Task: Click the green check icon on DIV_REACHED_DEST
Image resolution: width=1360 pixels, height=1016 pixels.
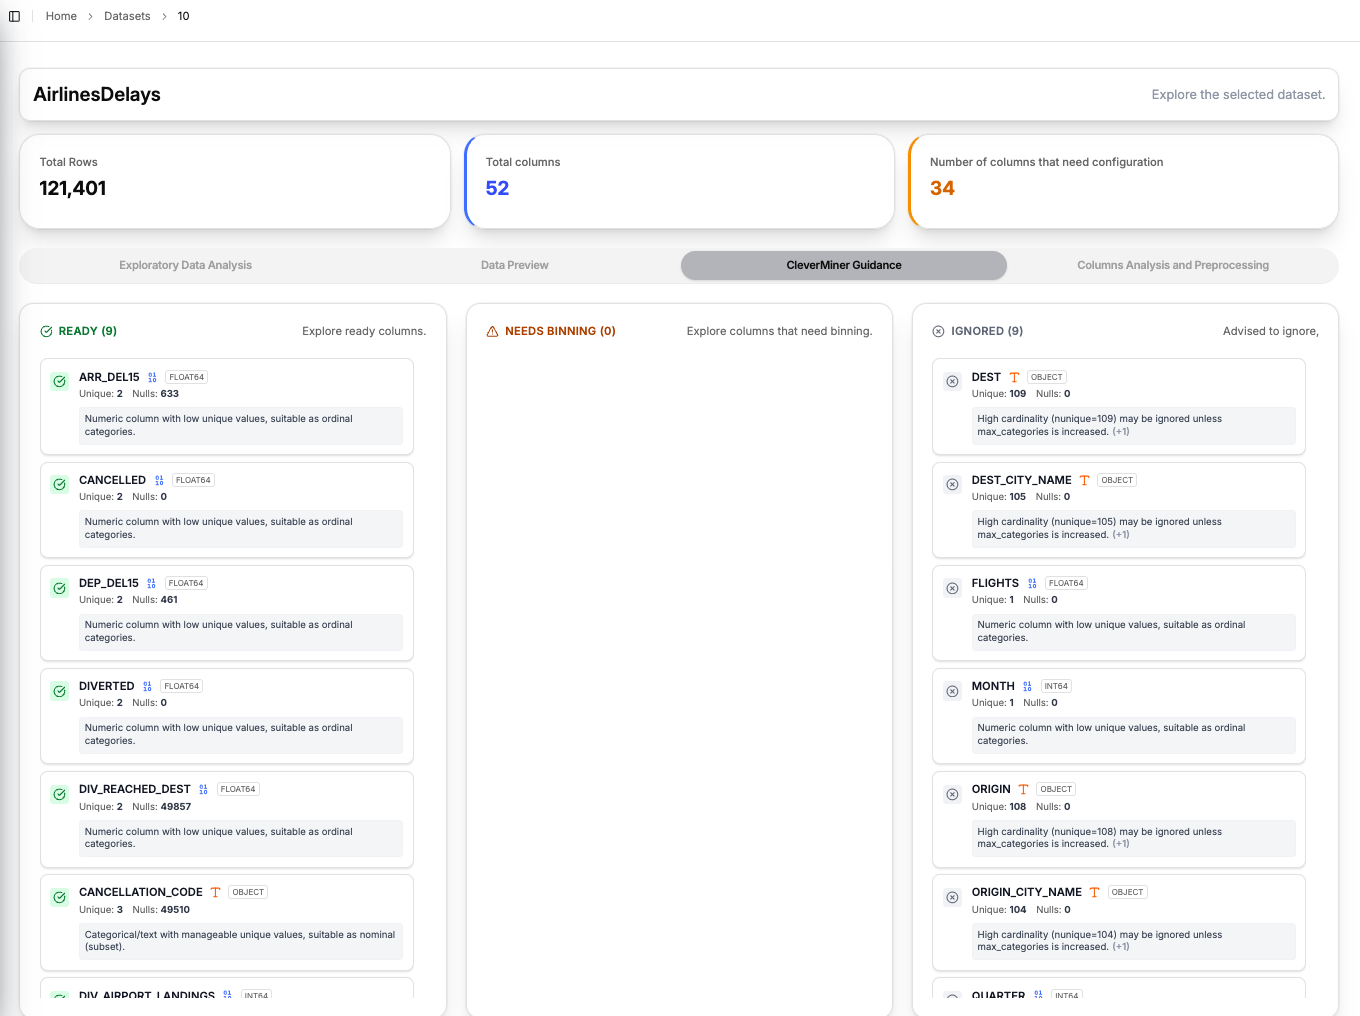Action: click(x=59, y=794)
